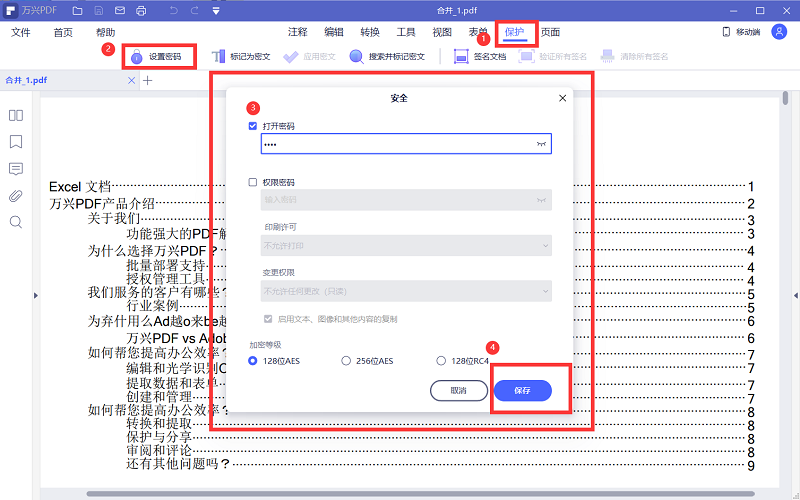Click the user account avatar
Screen dimensions: 800x500
[779, 32]
